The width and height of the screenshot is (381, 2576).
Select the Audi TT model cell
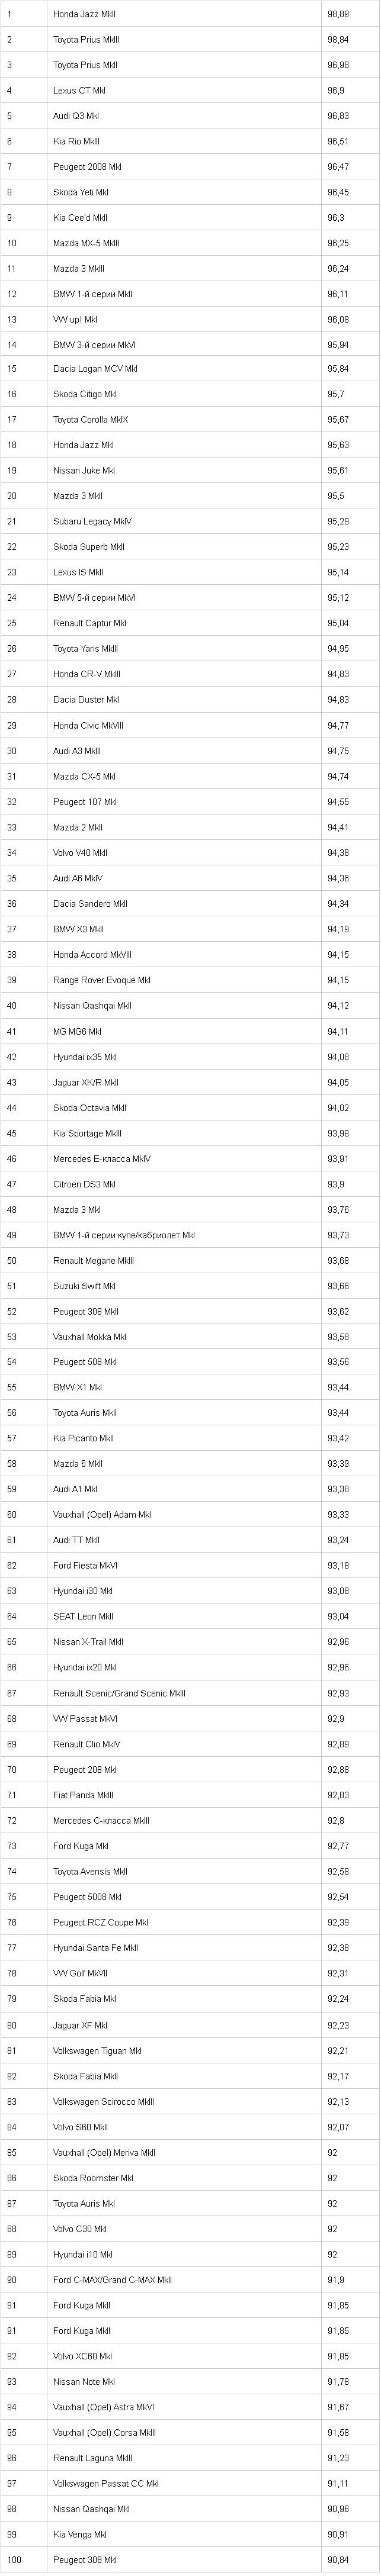(x=76, y=1541)
